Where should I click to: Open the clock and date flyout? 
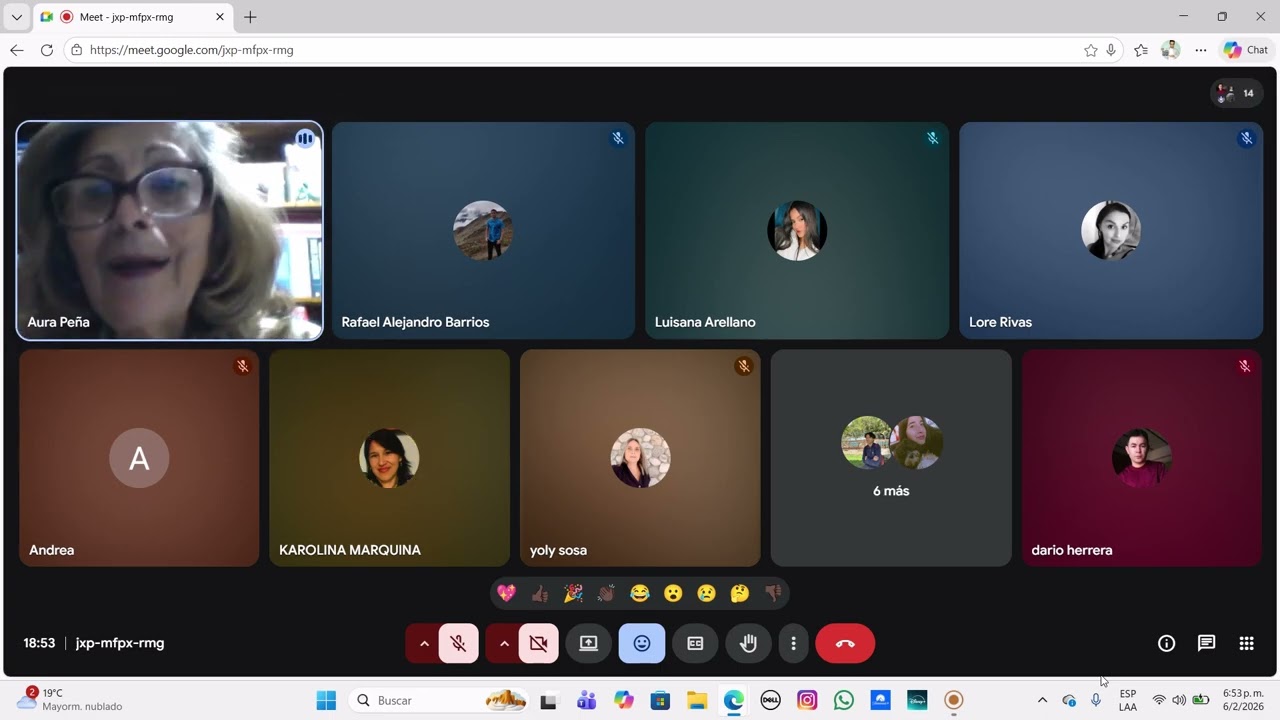pos(1243,700)
